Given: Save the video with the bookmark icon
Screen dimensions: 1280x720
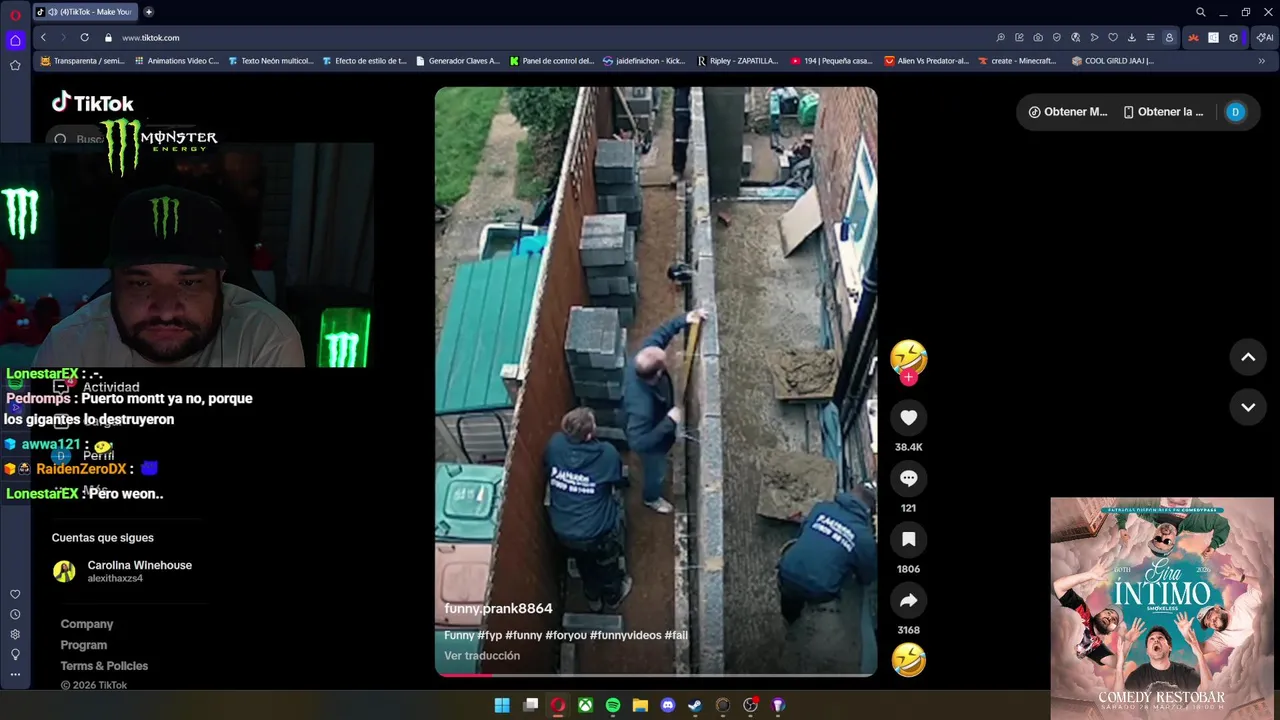Looking at the screenshot, I should 908,540.
